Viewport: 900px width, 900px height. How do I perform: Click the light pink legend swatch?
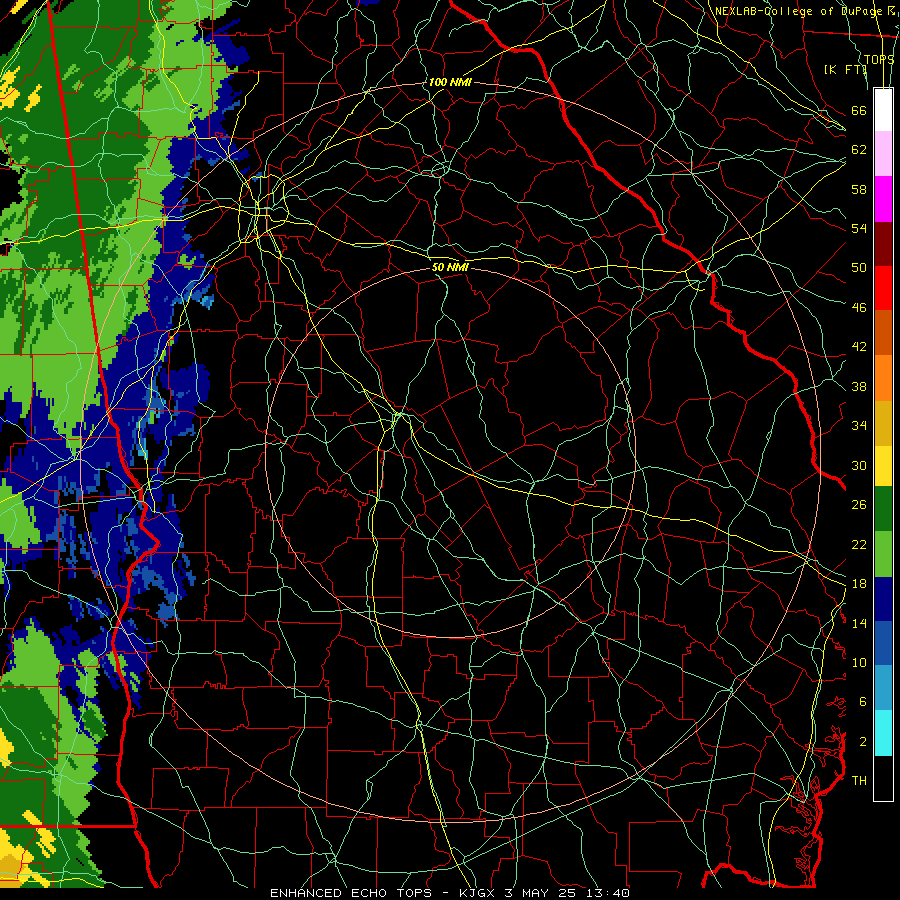pyautogui.click(x=883, y=153)
